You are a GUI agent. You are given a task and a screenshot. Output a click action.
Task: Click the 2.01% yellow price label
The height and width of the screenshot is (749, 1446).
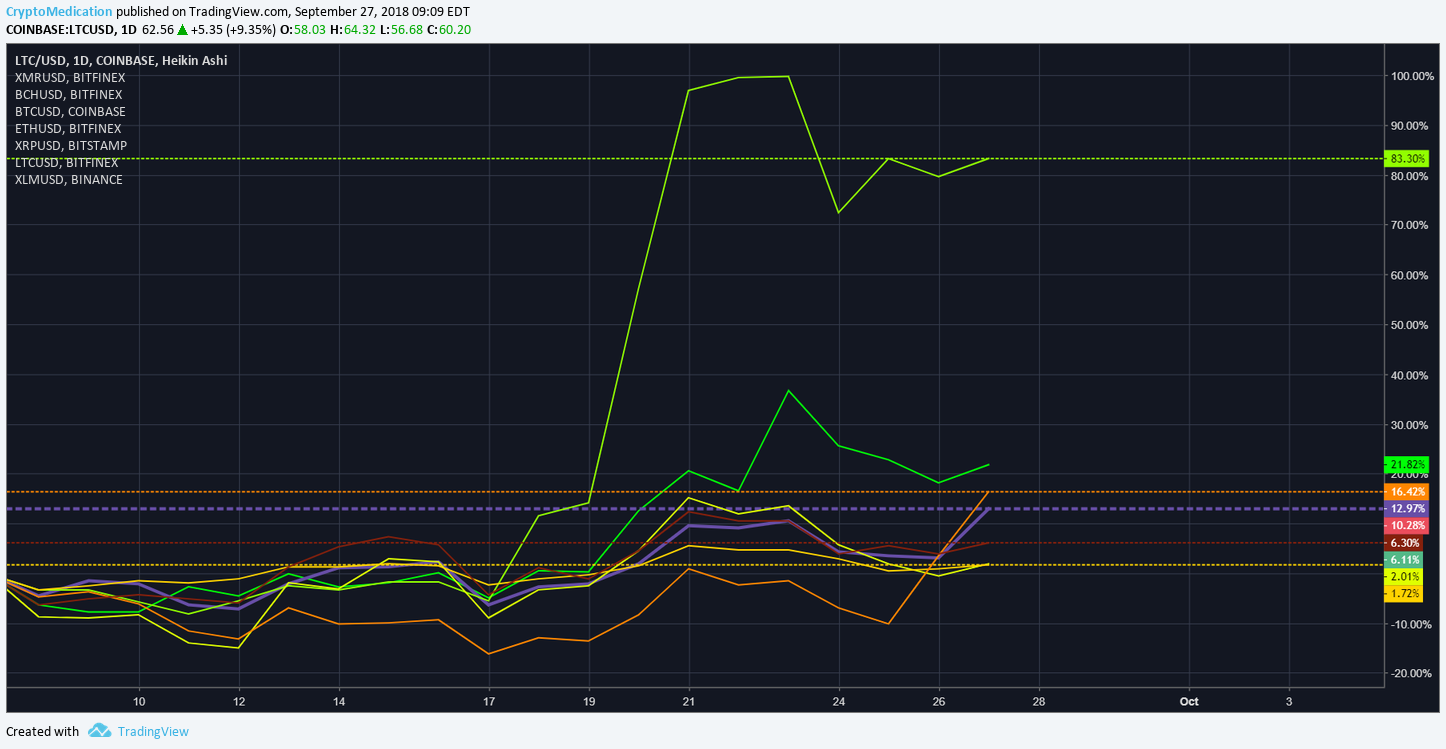pyautogui.click(x=1404, y=577)
